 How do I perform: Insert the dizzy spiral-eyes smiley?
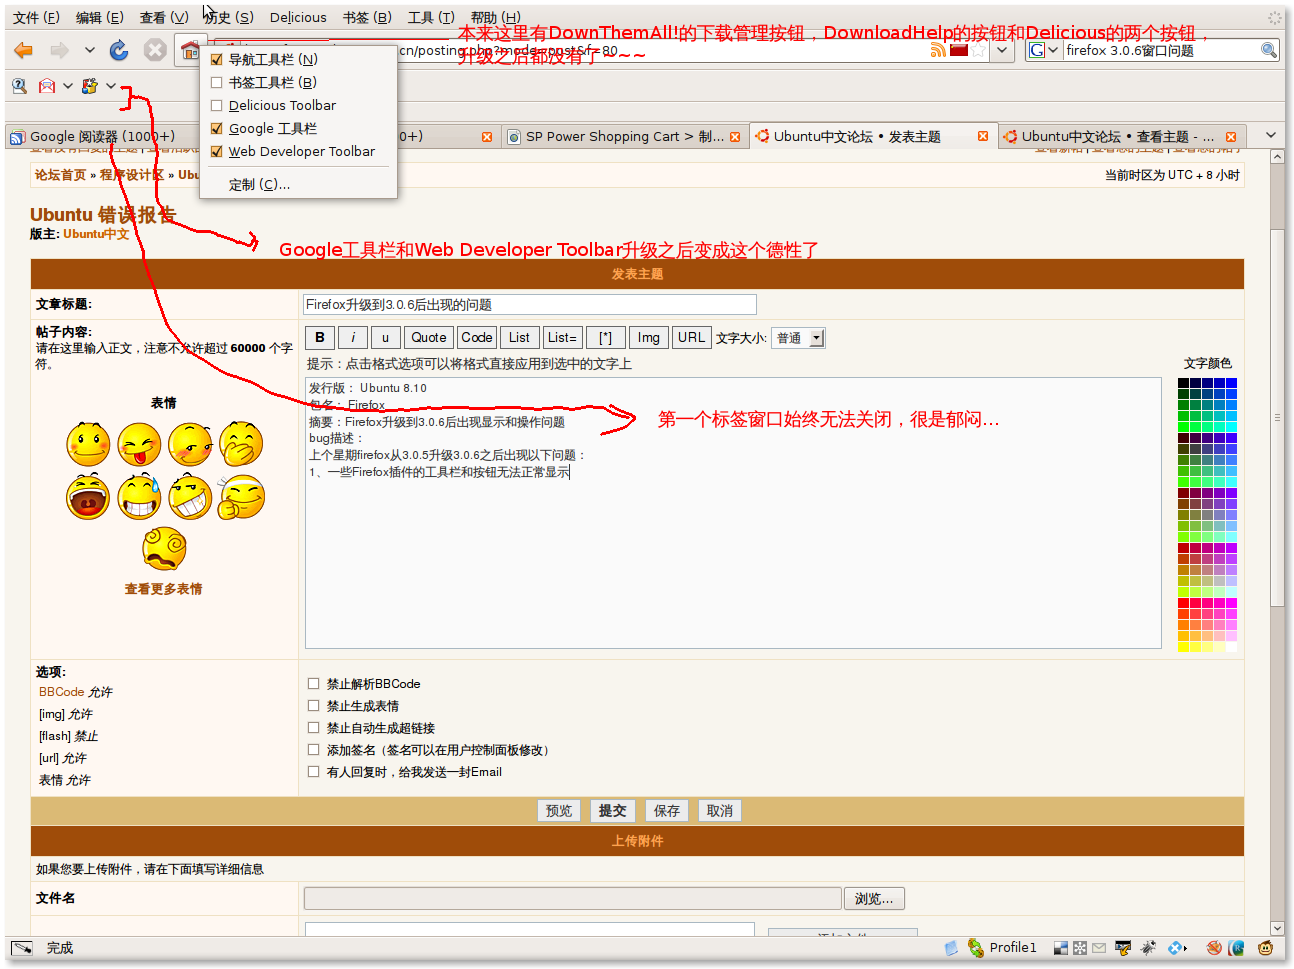(164, 548)
